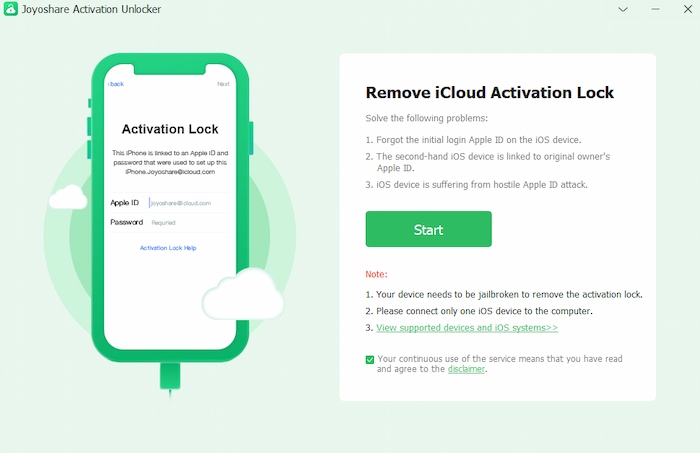The image size is (700, 453).
Task: Click 'Your device needs to be jailbroken' note
Action: [504, 295]
